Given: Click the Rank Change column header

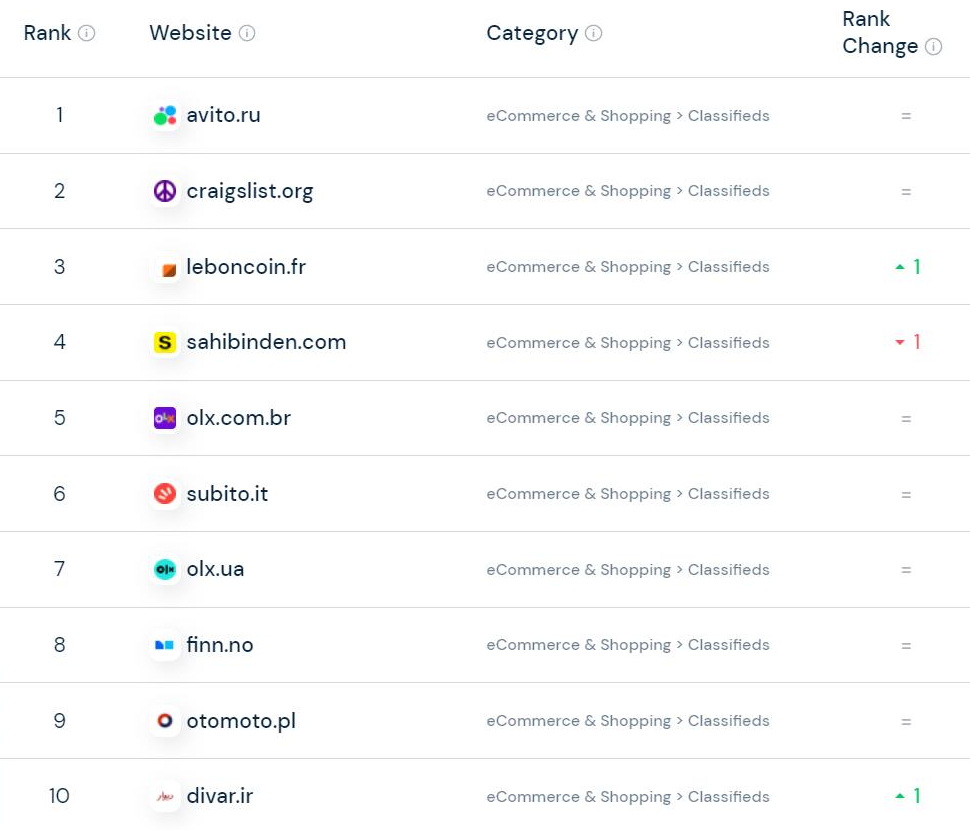Looking at the screenshot, I should (x=880, y=33).
